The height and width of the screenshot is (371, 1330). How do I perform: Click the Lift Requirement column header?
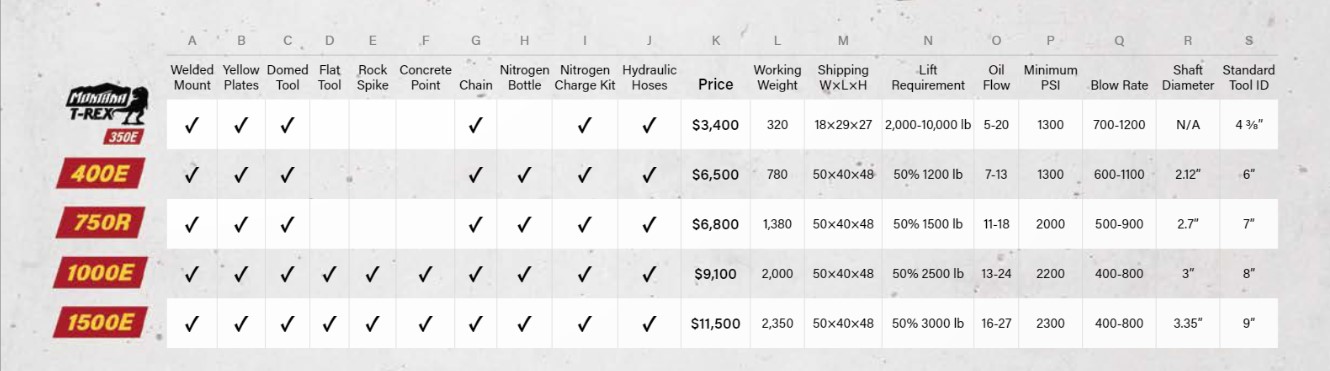(927, 78)
